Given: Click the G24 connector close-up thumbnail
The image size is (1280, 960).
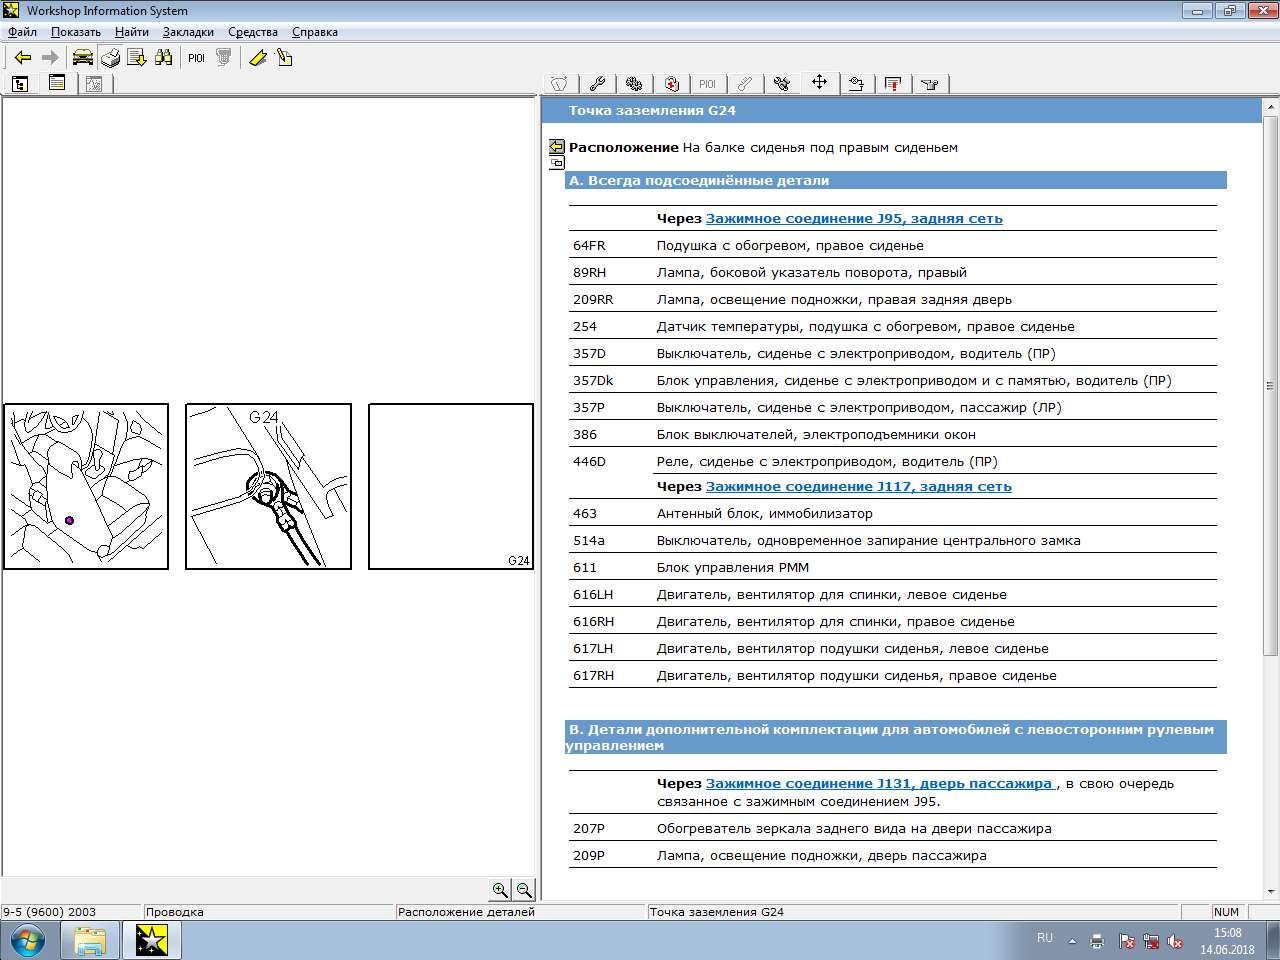Looking at the screenshot, I should [268, 487].
